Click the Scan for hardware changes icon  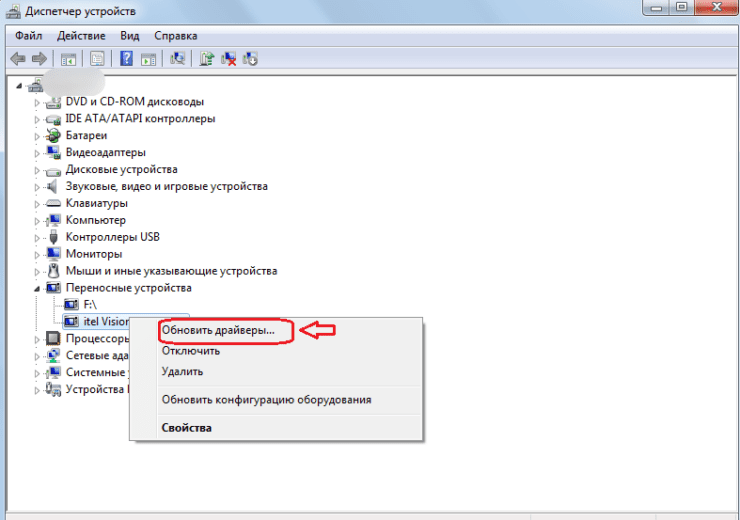pyautogui.click(x=178, y=59)
